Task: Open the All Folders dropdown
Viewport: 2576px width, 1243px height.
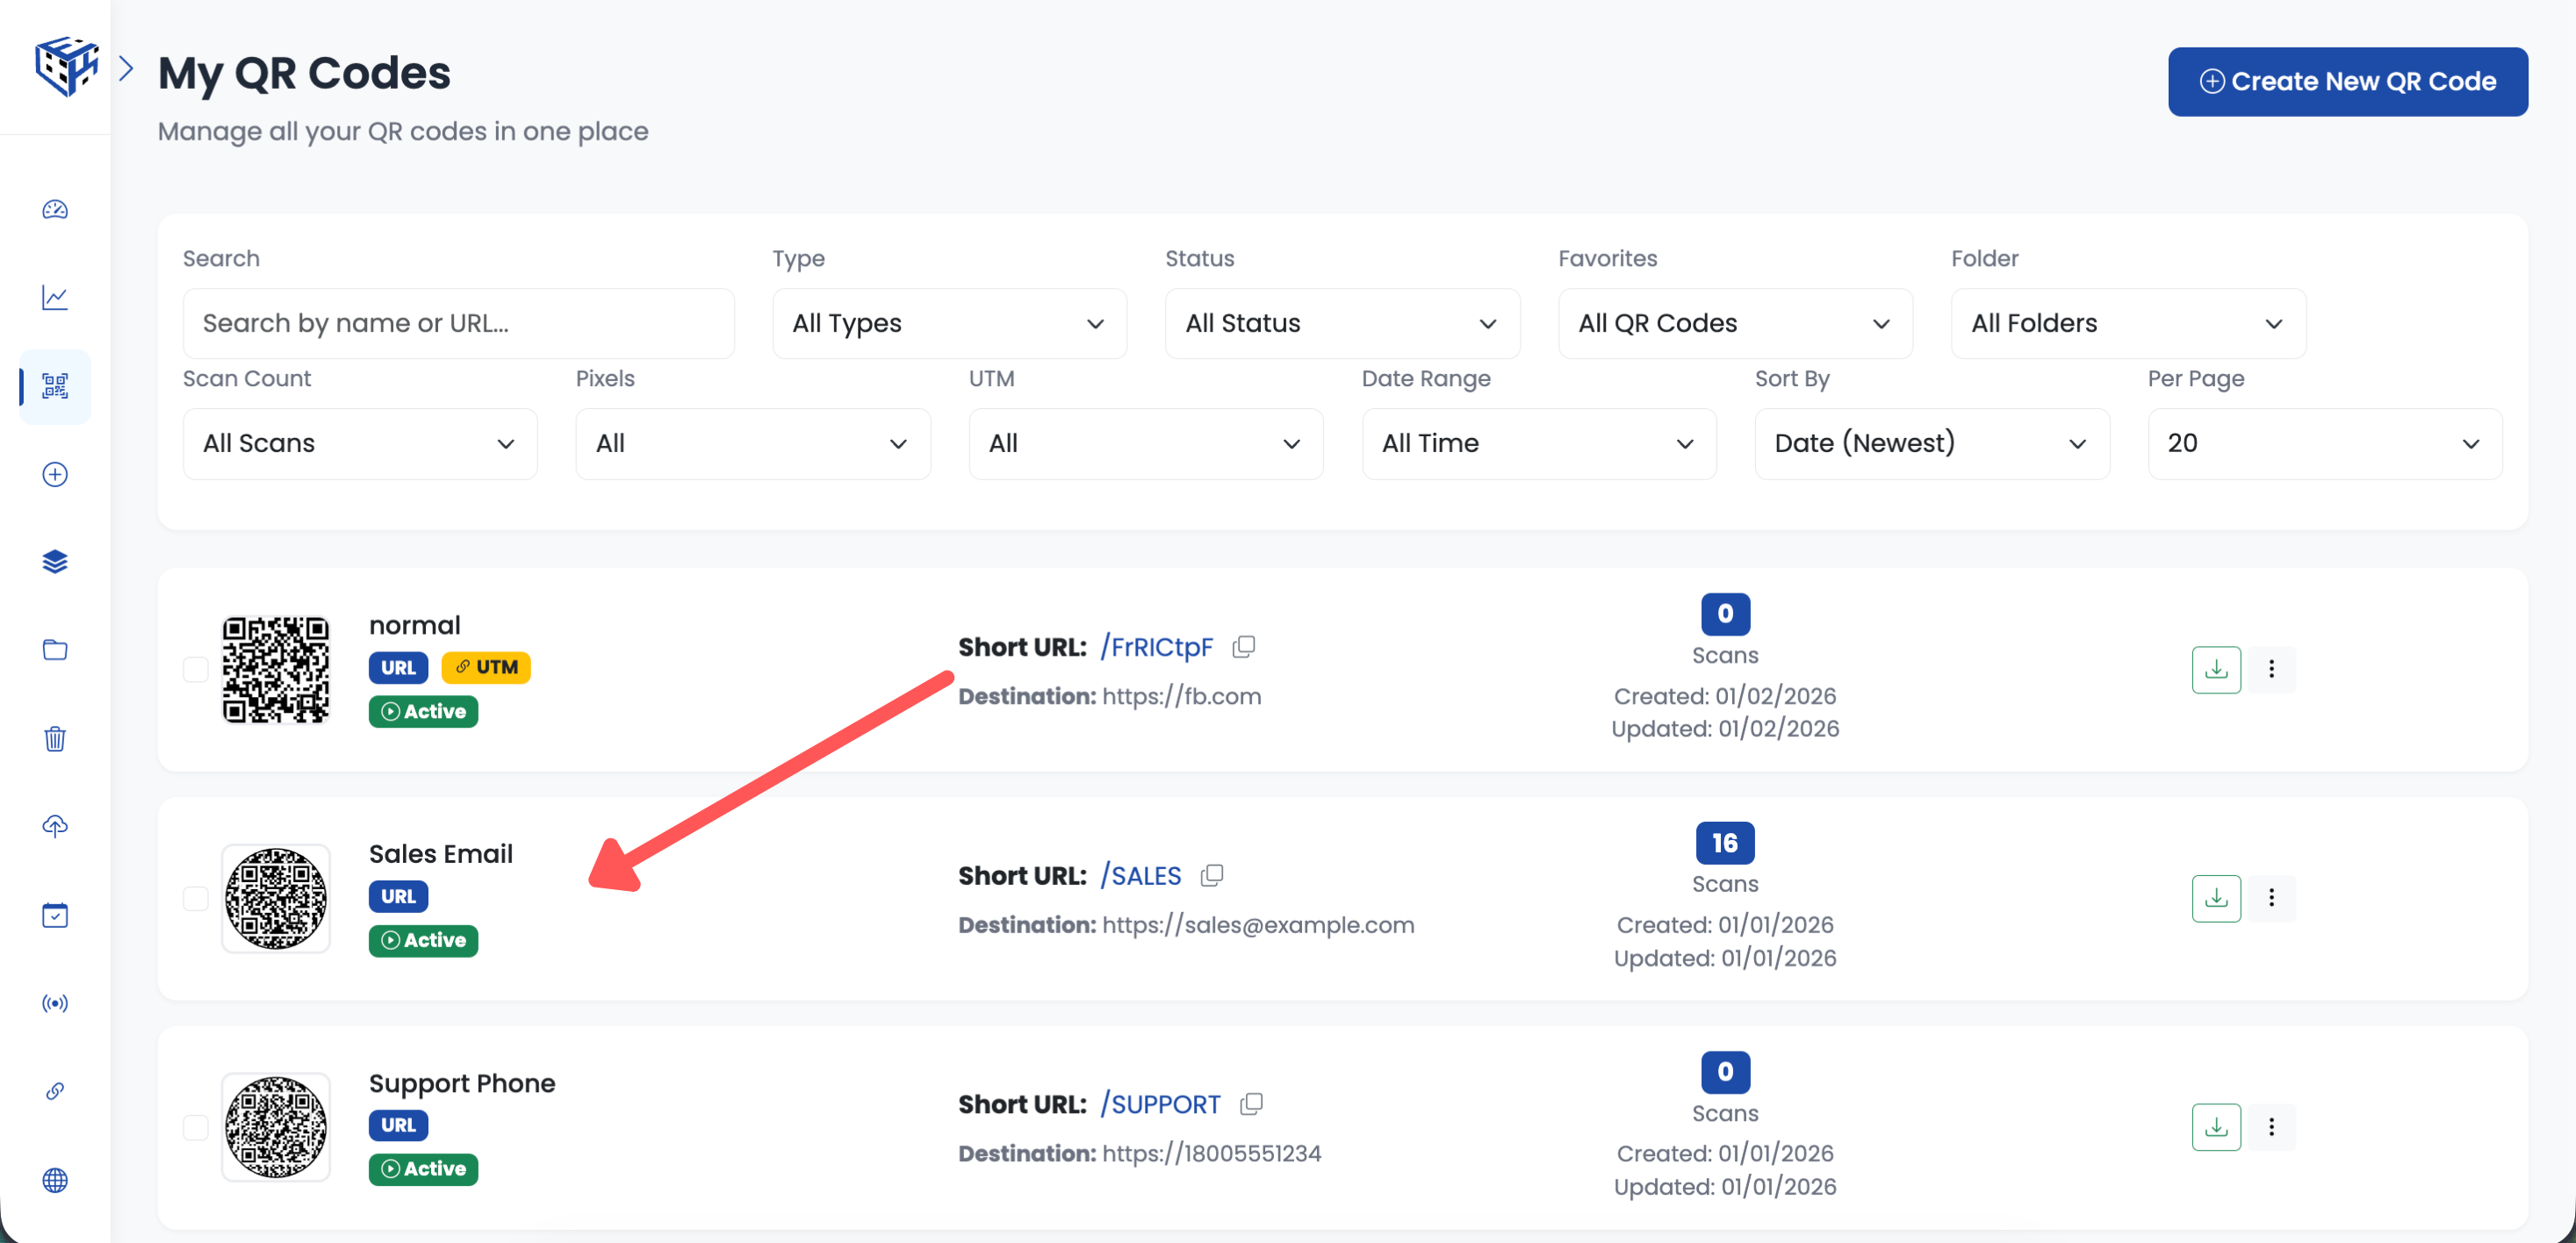Action: pos(2127,324)
